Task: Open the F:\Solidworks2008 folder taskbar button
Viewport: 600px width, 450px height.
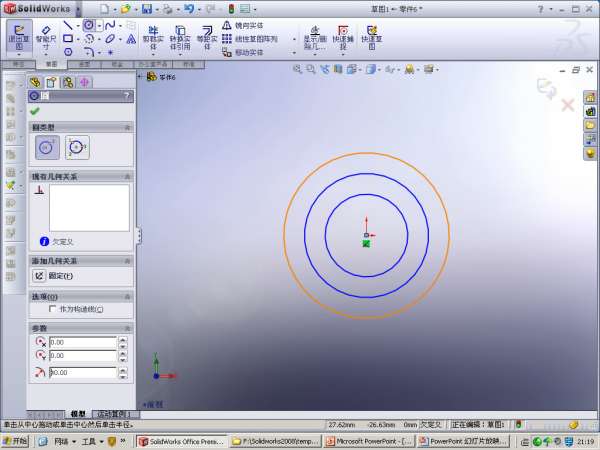Action: coord(275,441)
